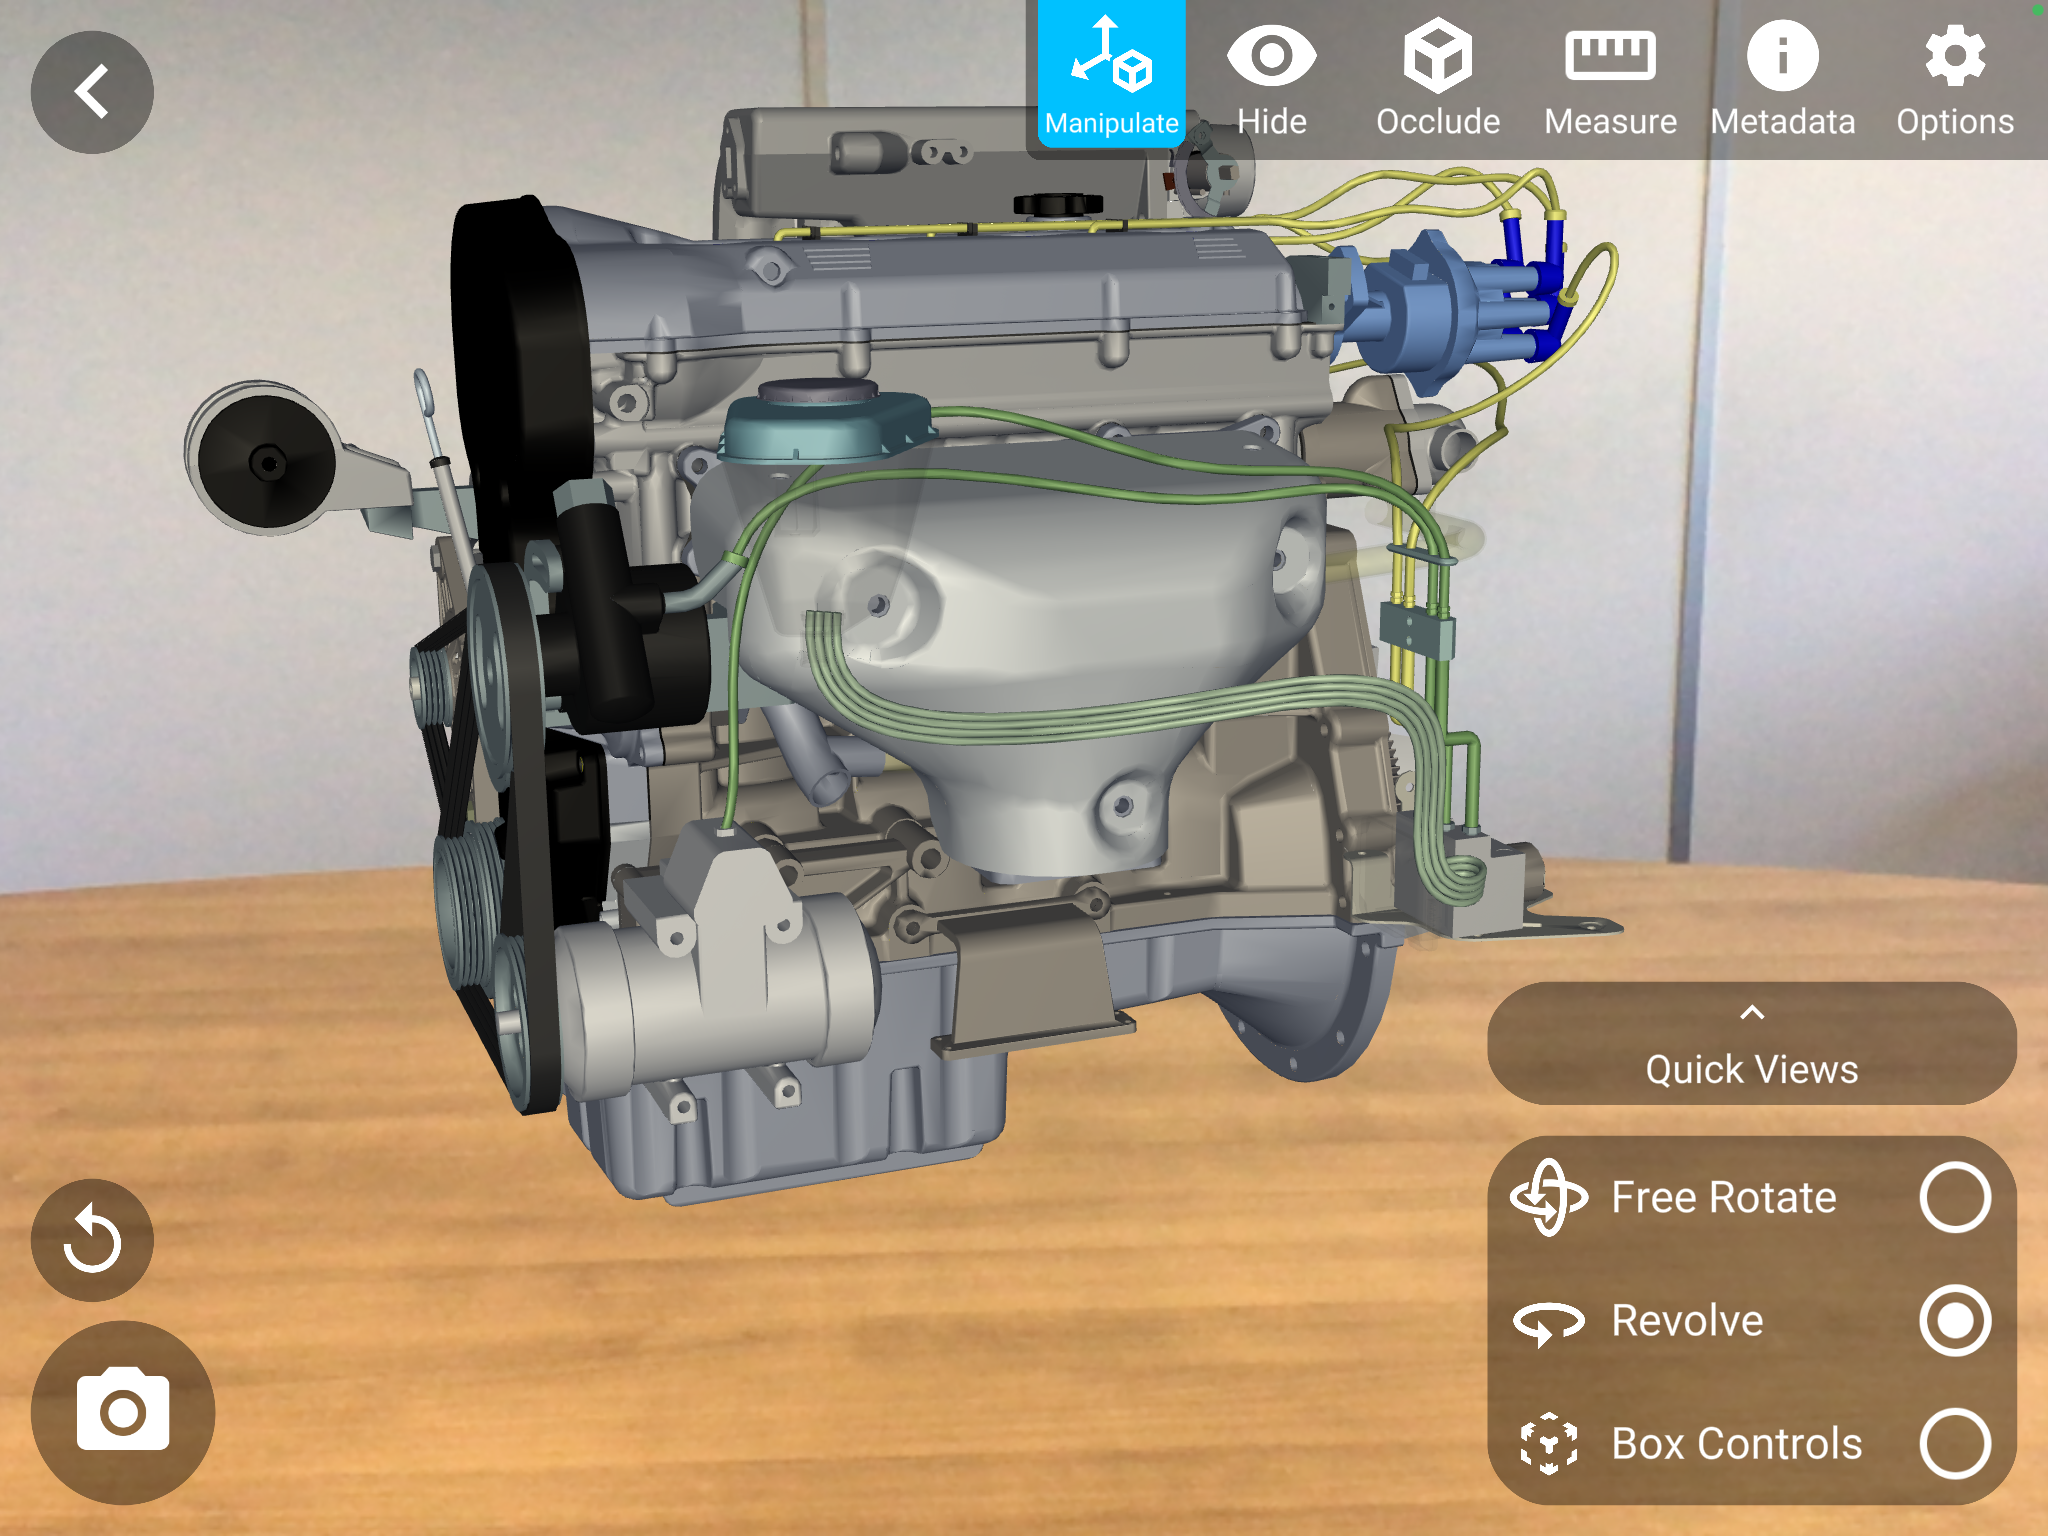Select the Revolve radio button
The image size is (2048, 1536).
(1954, 1320)
